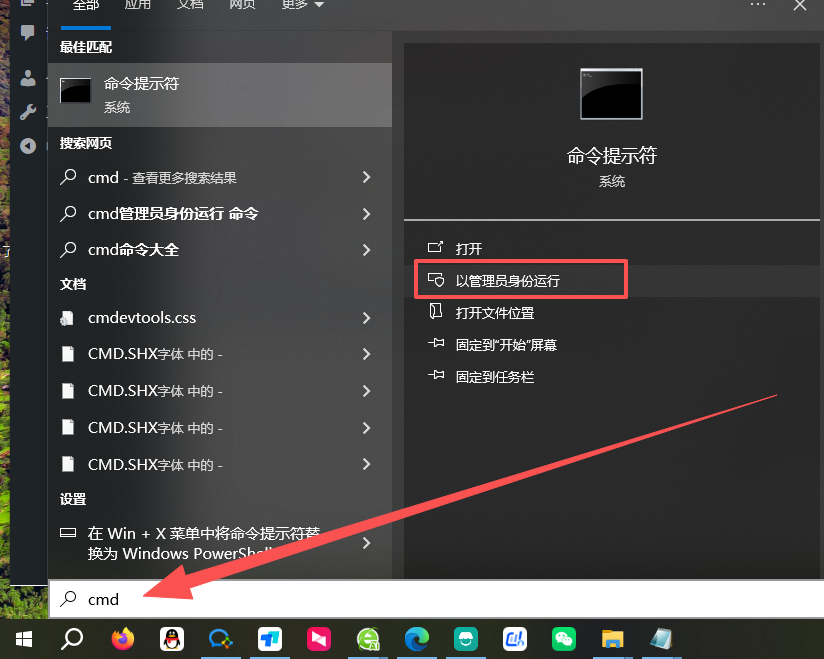Launch WeChat from the taskbar
The image size is (824, 659).
click(x=563, y=639)
